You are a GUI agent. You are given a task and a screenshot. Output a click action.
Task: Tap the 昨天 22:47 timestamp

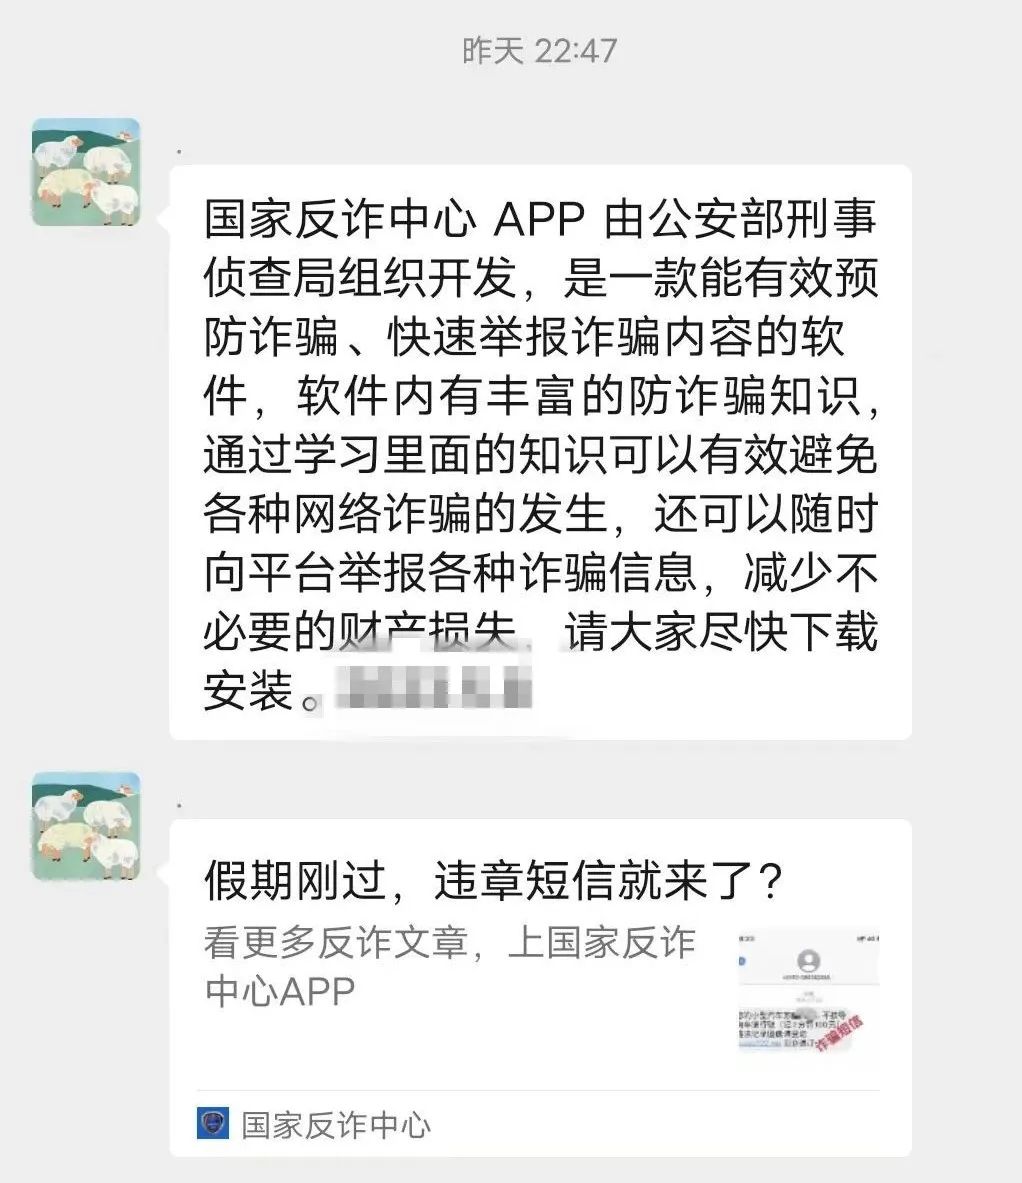pos(539,51)
